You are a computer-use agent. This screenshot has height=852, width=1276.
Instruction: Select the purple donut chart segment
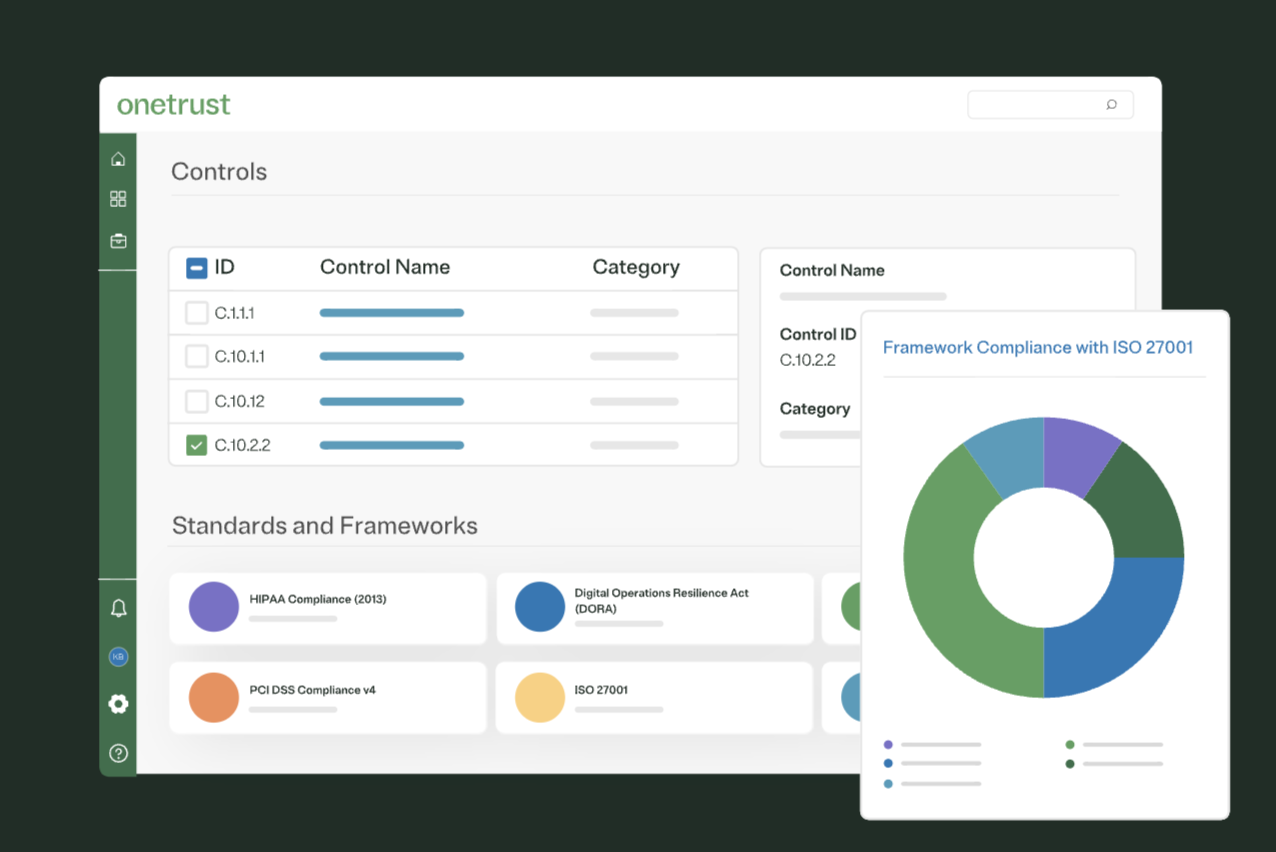[1075, 455]
